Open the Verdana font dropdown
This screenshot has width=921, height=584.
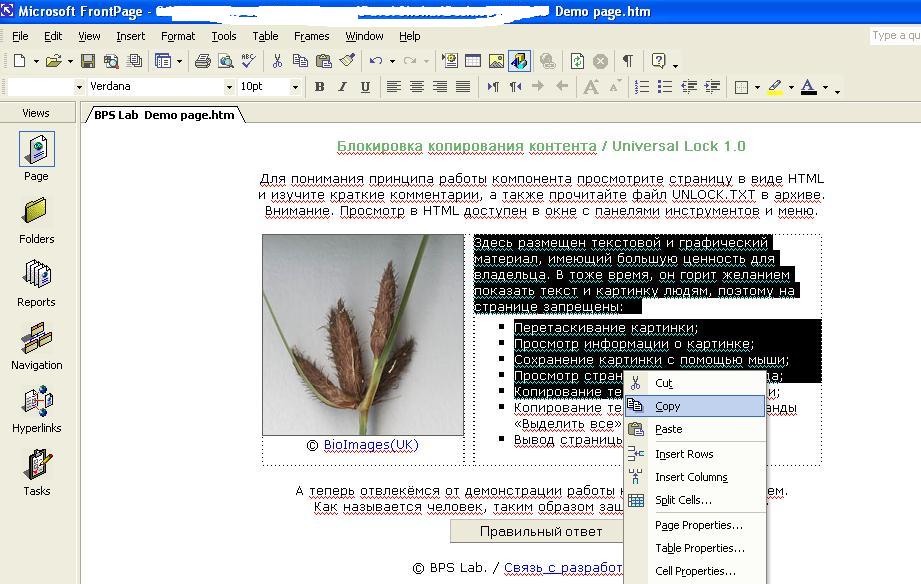tap(229, 87)
